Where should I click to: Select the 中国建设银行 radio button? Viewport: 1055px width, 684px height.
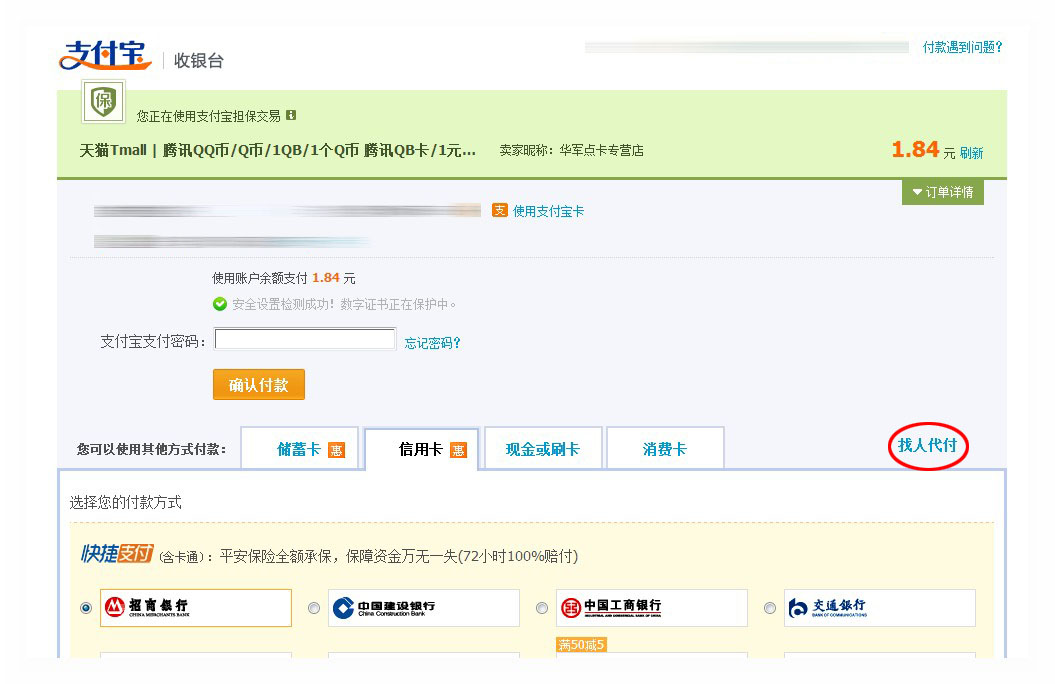[314, 608]
